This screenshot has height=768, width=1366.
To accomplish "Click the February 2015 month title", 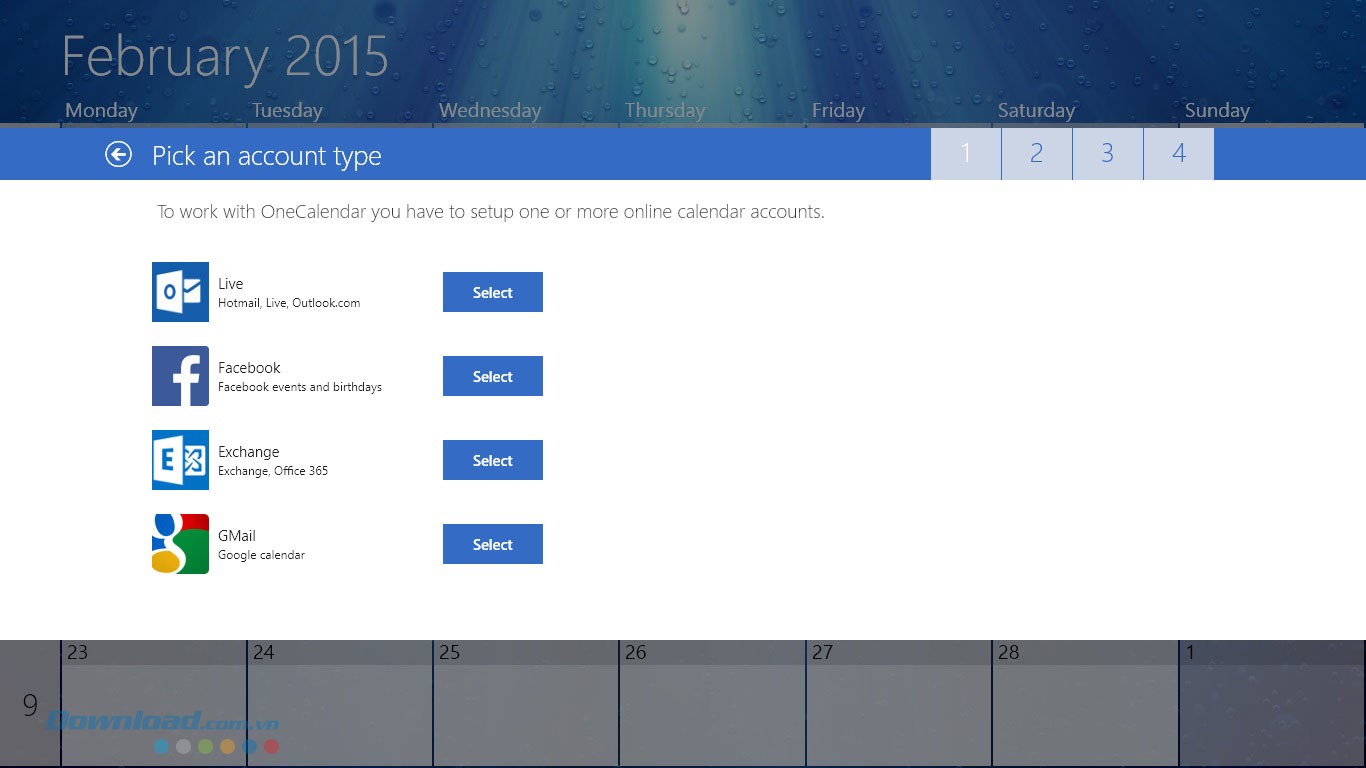I will [x=225, y=57].
